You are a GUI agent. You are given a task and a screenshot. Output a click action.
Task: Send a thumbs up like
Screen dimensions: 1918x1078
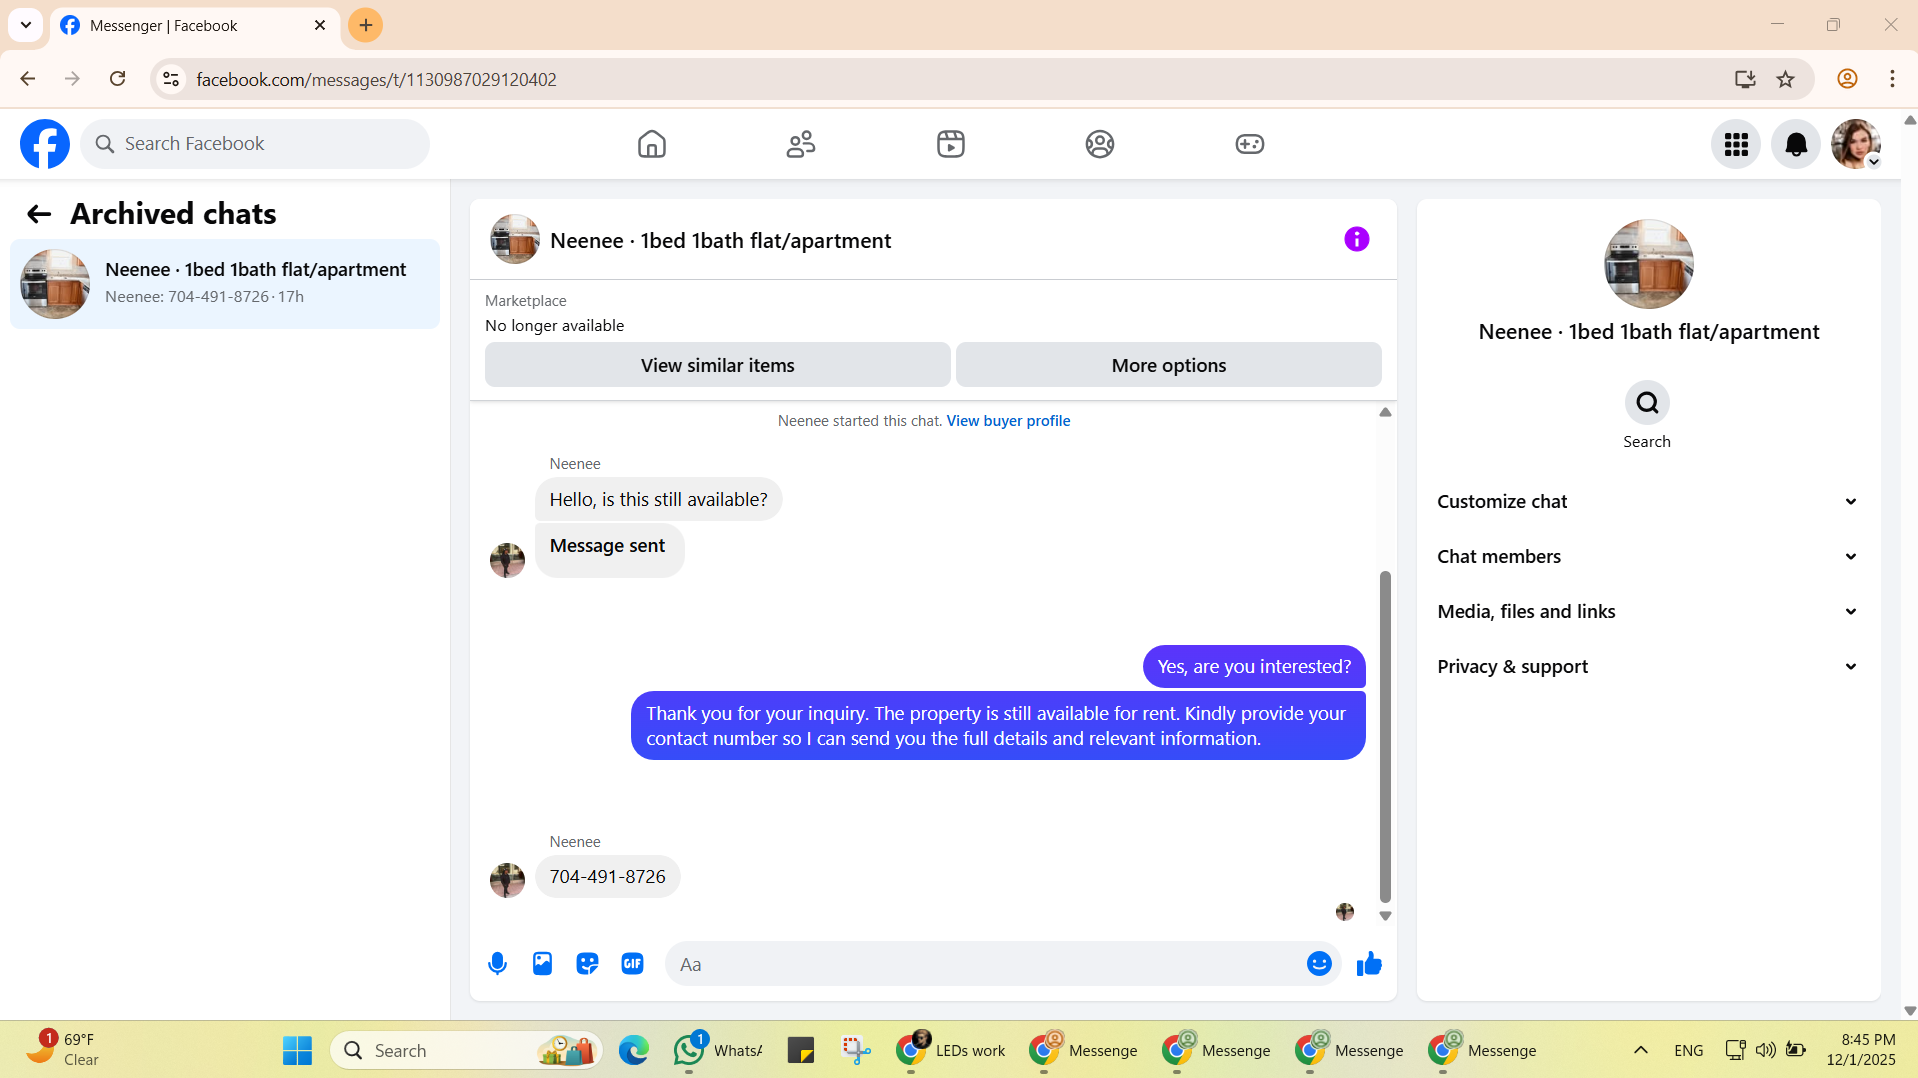1369,964
